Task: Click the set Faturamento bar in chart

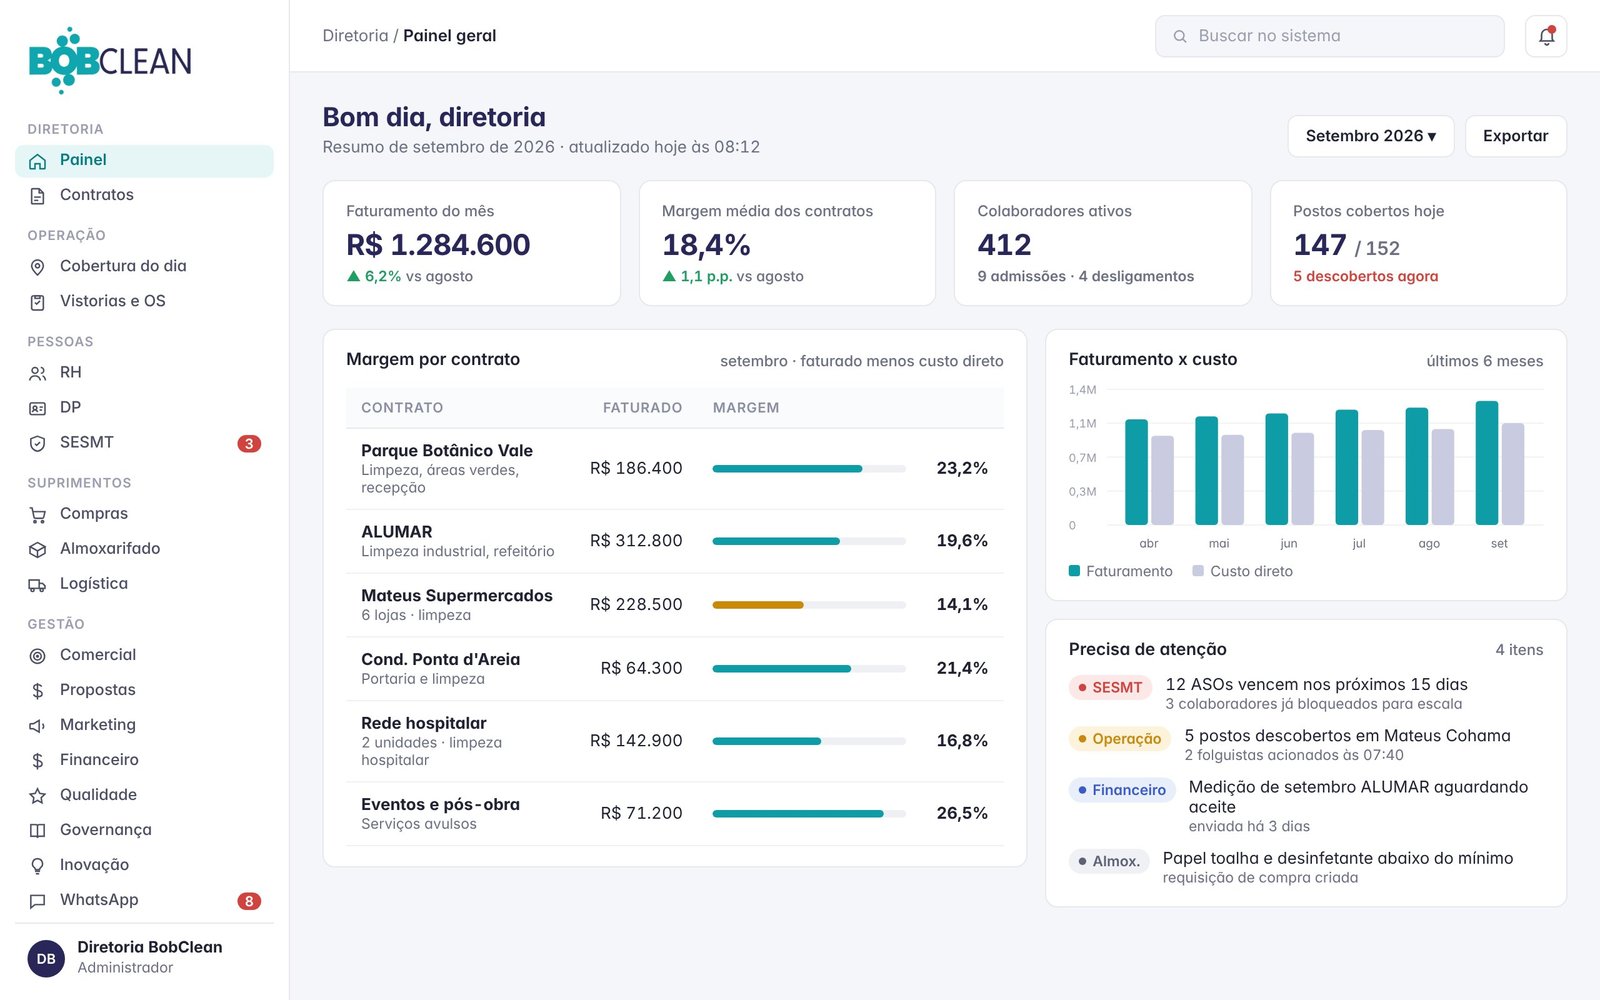Action: point(1487,463)
